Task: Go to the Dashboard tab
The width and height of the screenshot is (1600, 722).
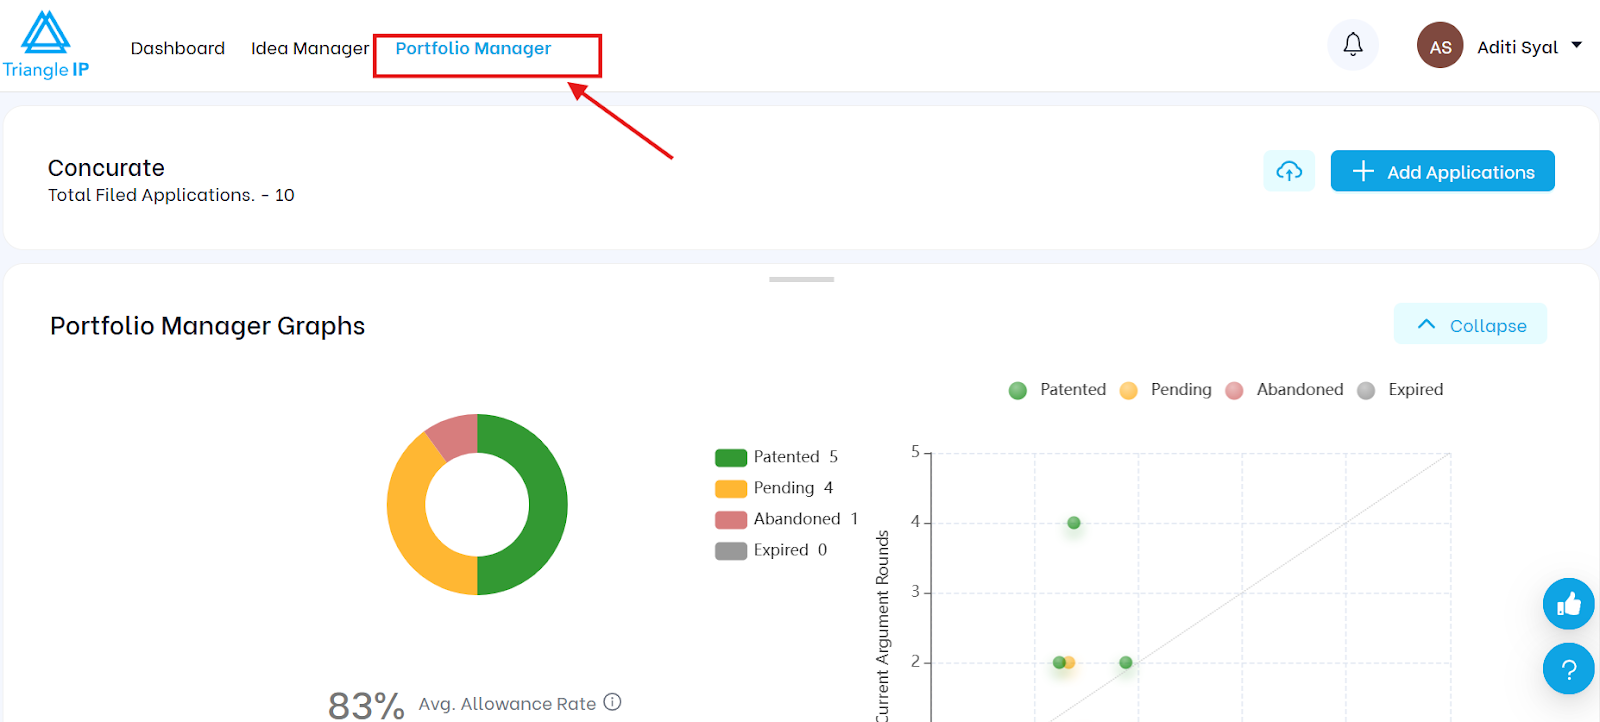Action: [x=178, y=48]
